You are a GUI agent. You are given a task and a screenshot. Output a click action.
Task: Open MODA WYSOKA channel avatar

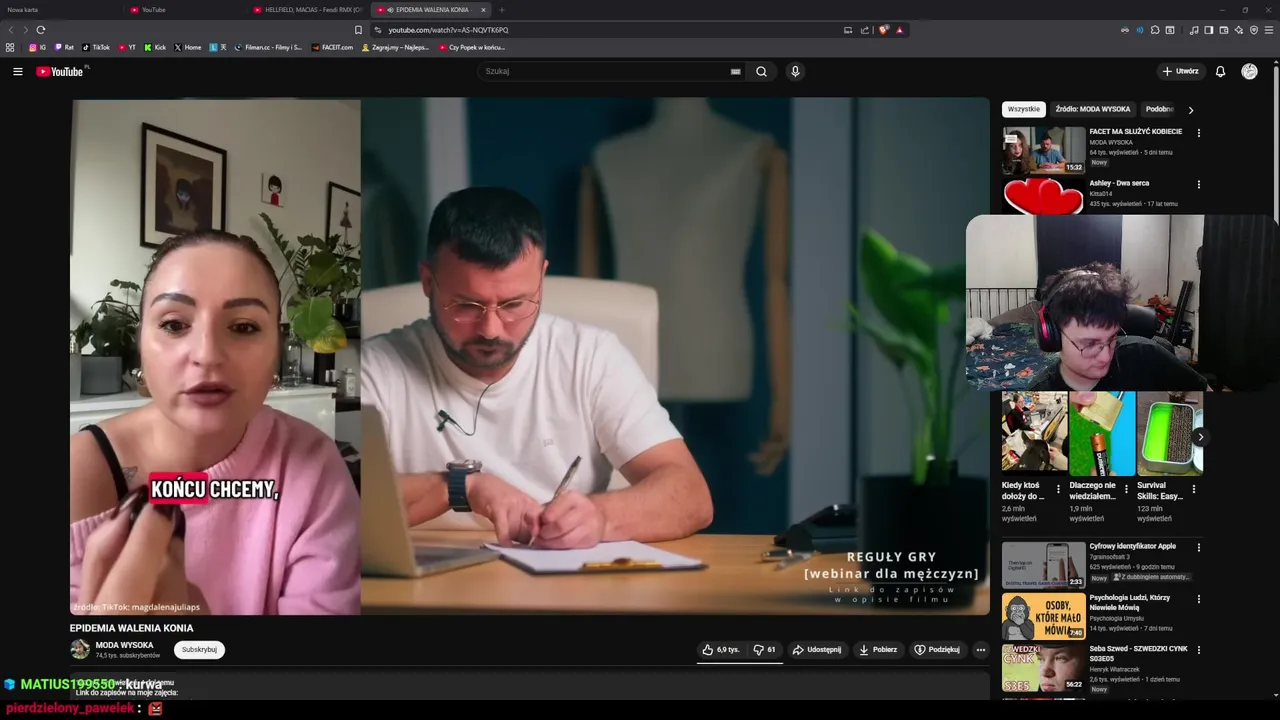(80, 649)
